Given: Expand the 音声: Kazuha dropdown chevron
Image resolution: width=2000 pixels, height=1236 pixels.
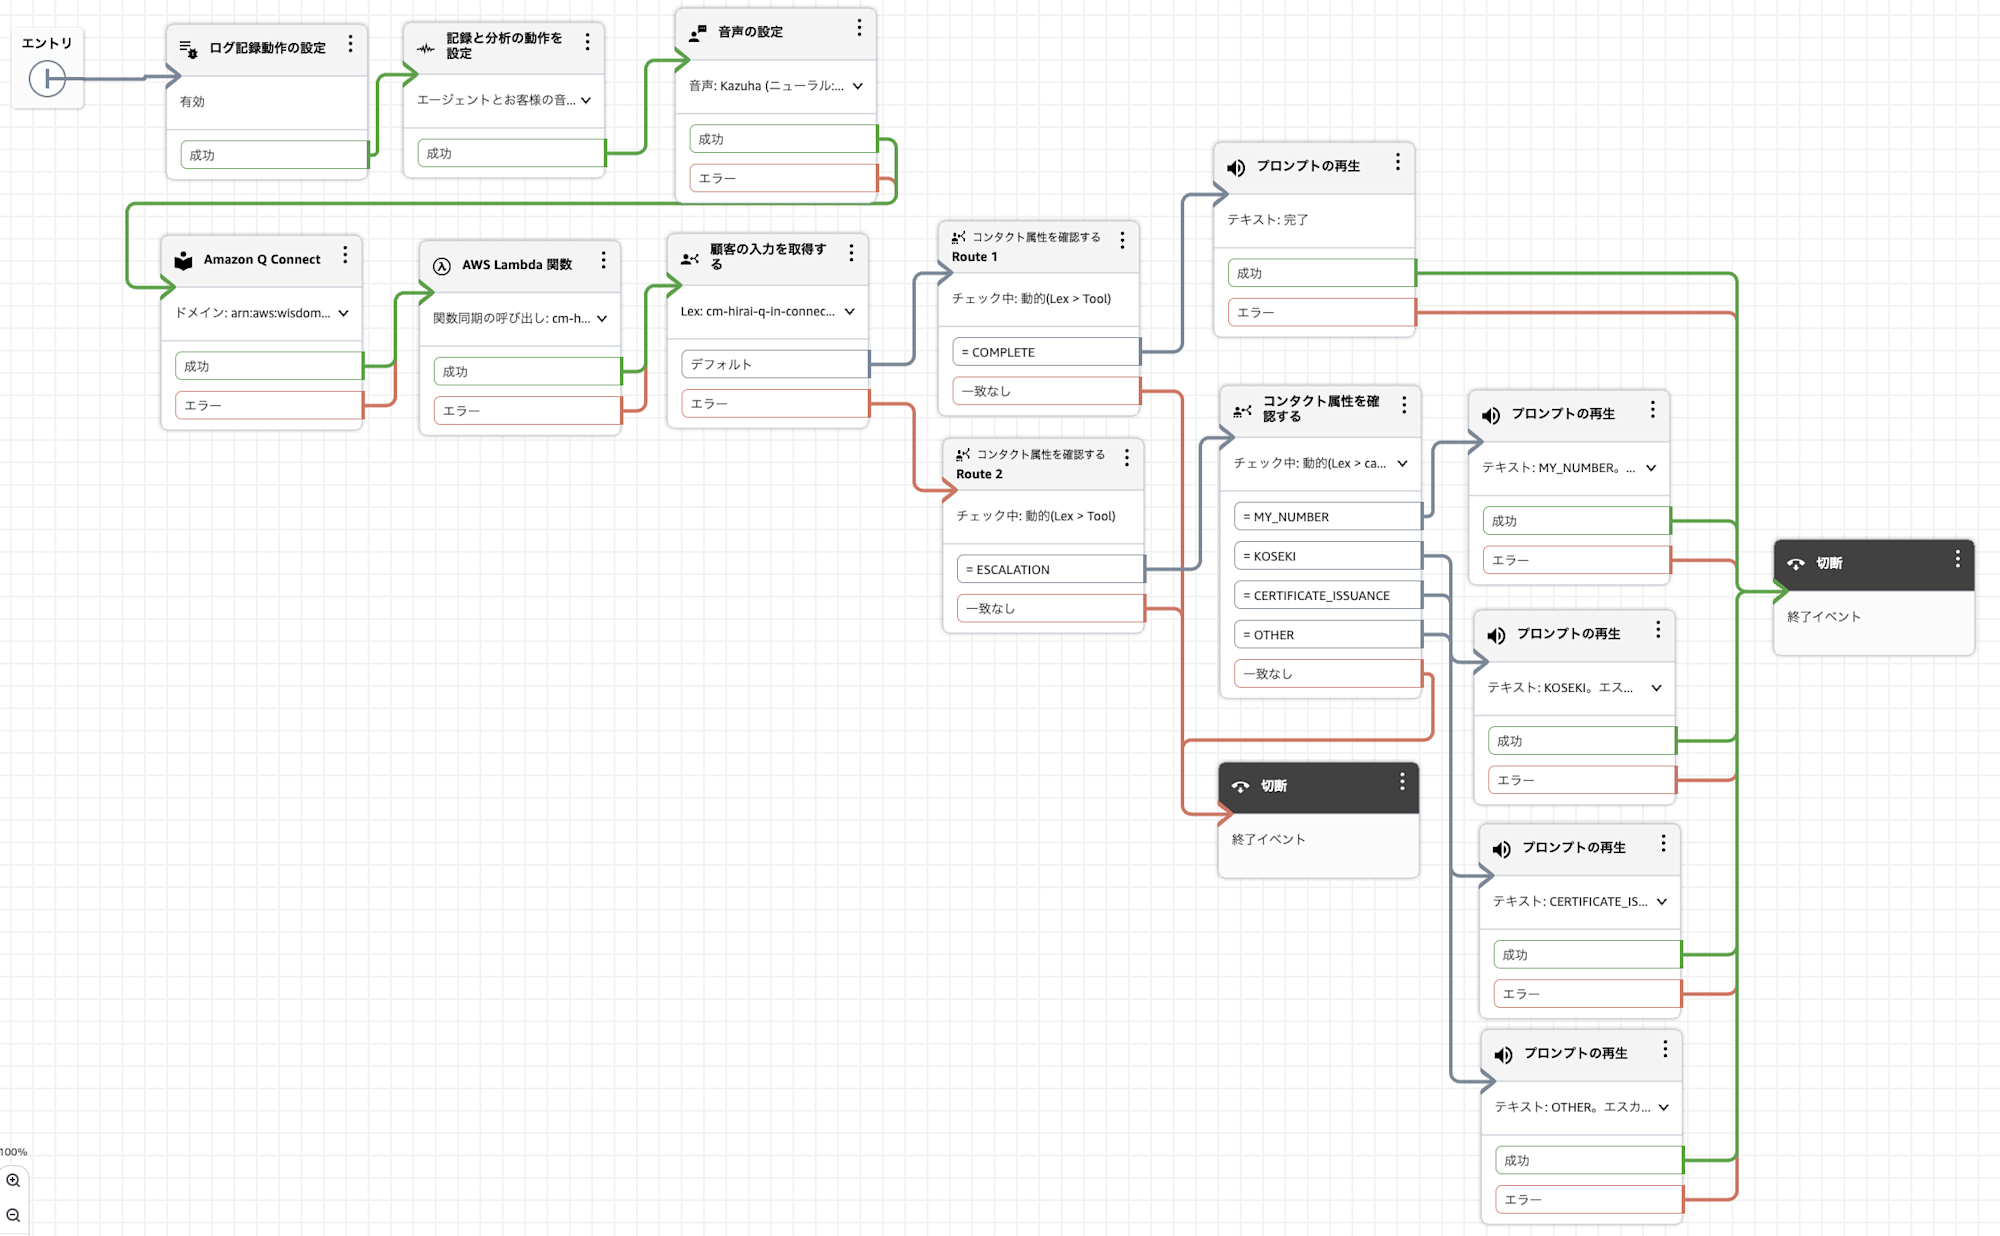Looking at the screenshot, I should [x=858, y=86].
